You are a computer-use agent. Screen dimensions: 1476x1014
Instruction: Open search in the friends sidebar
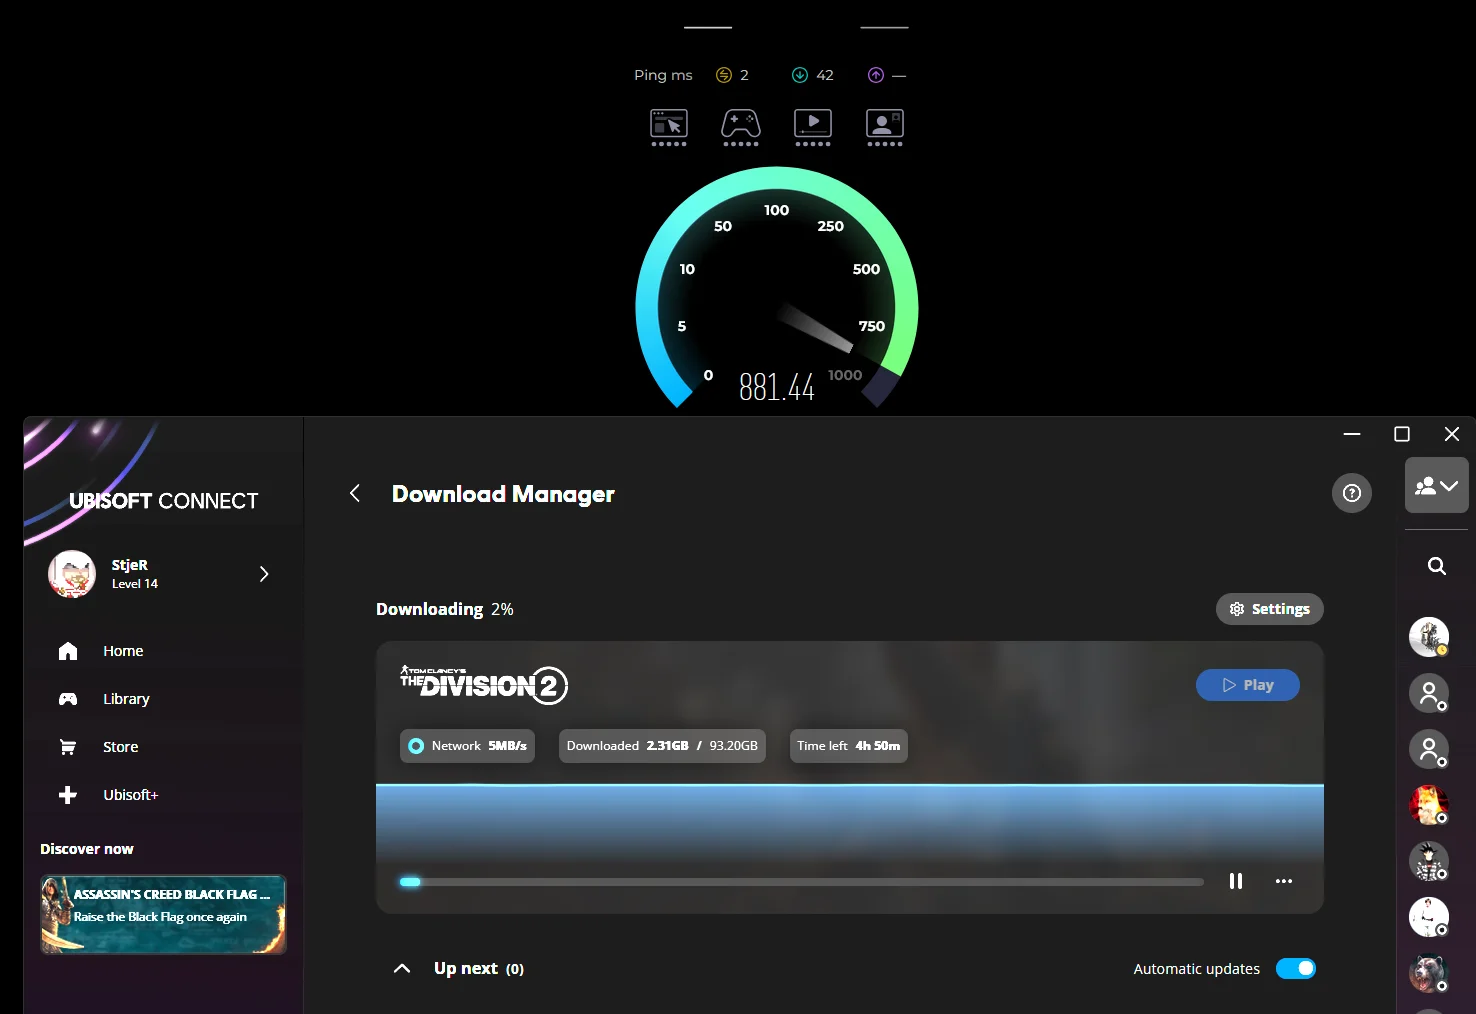pos(1437,566)
